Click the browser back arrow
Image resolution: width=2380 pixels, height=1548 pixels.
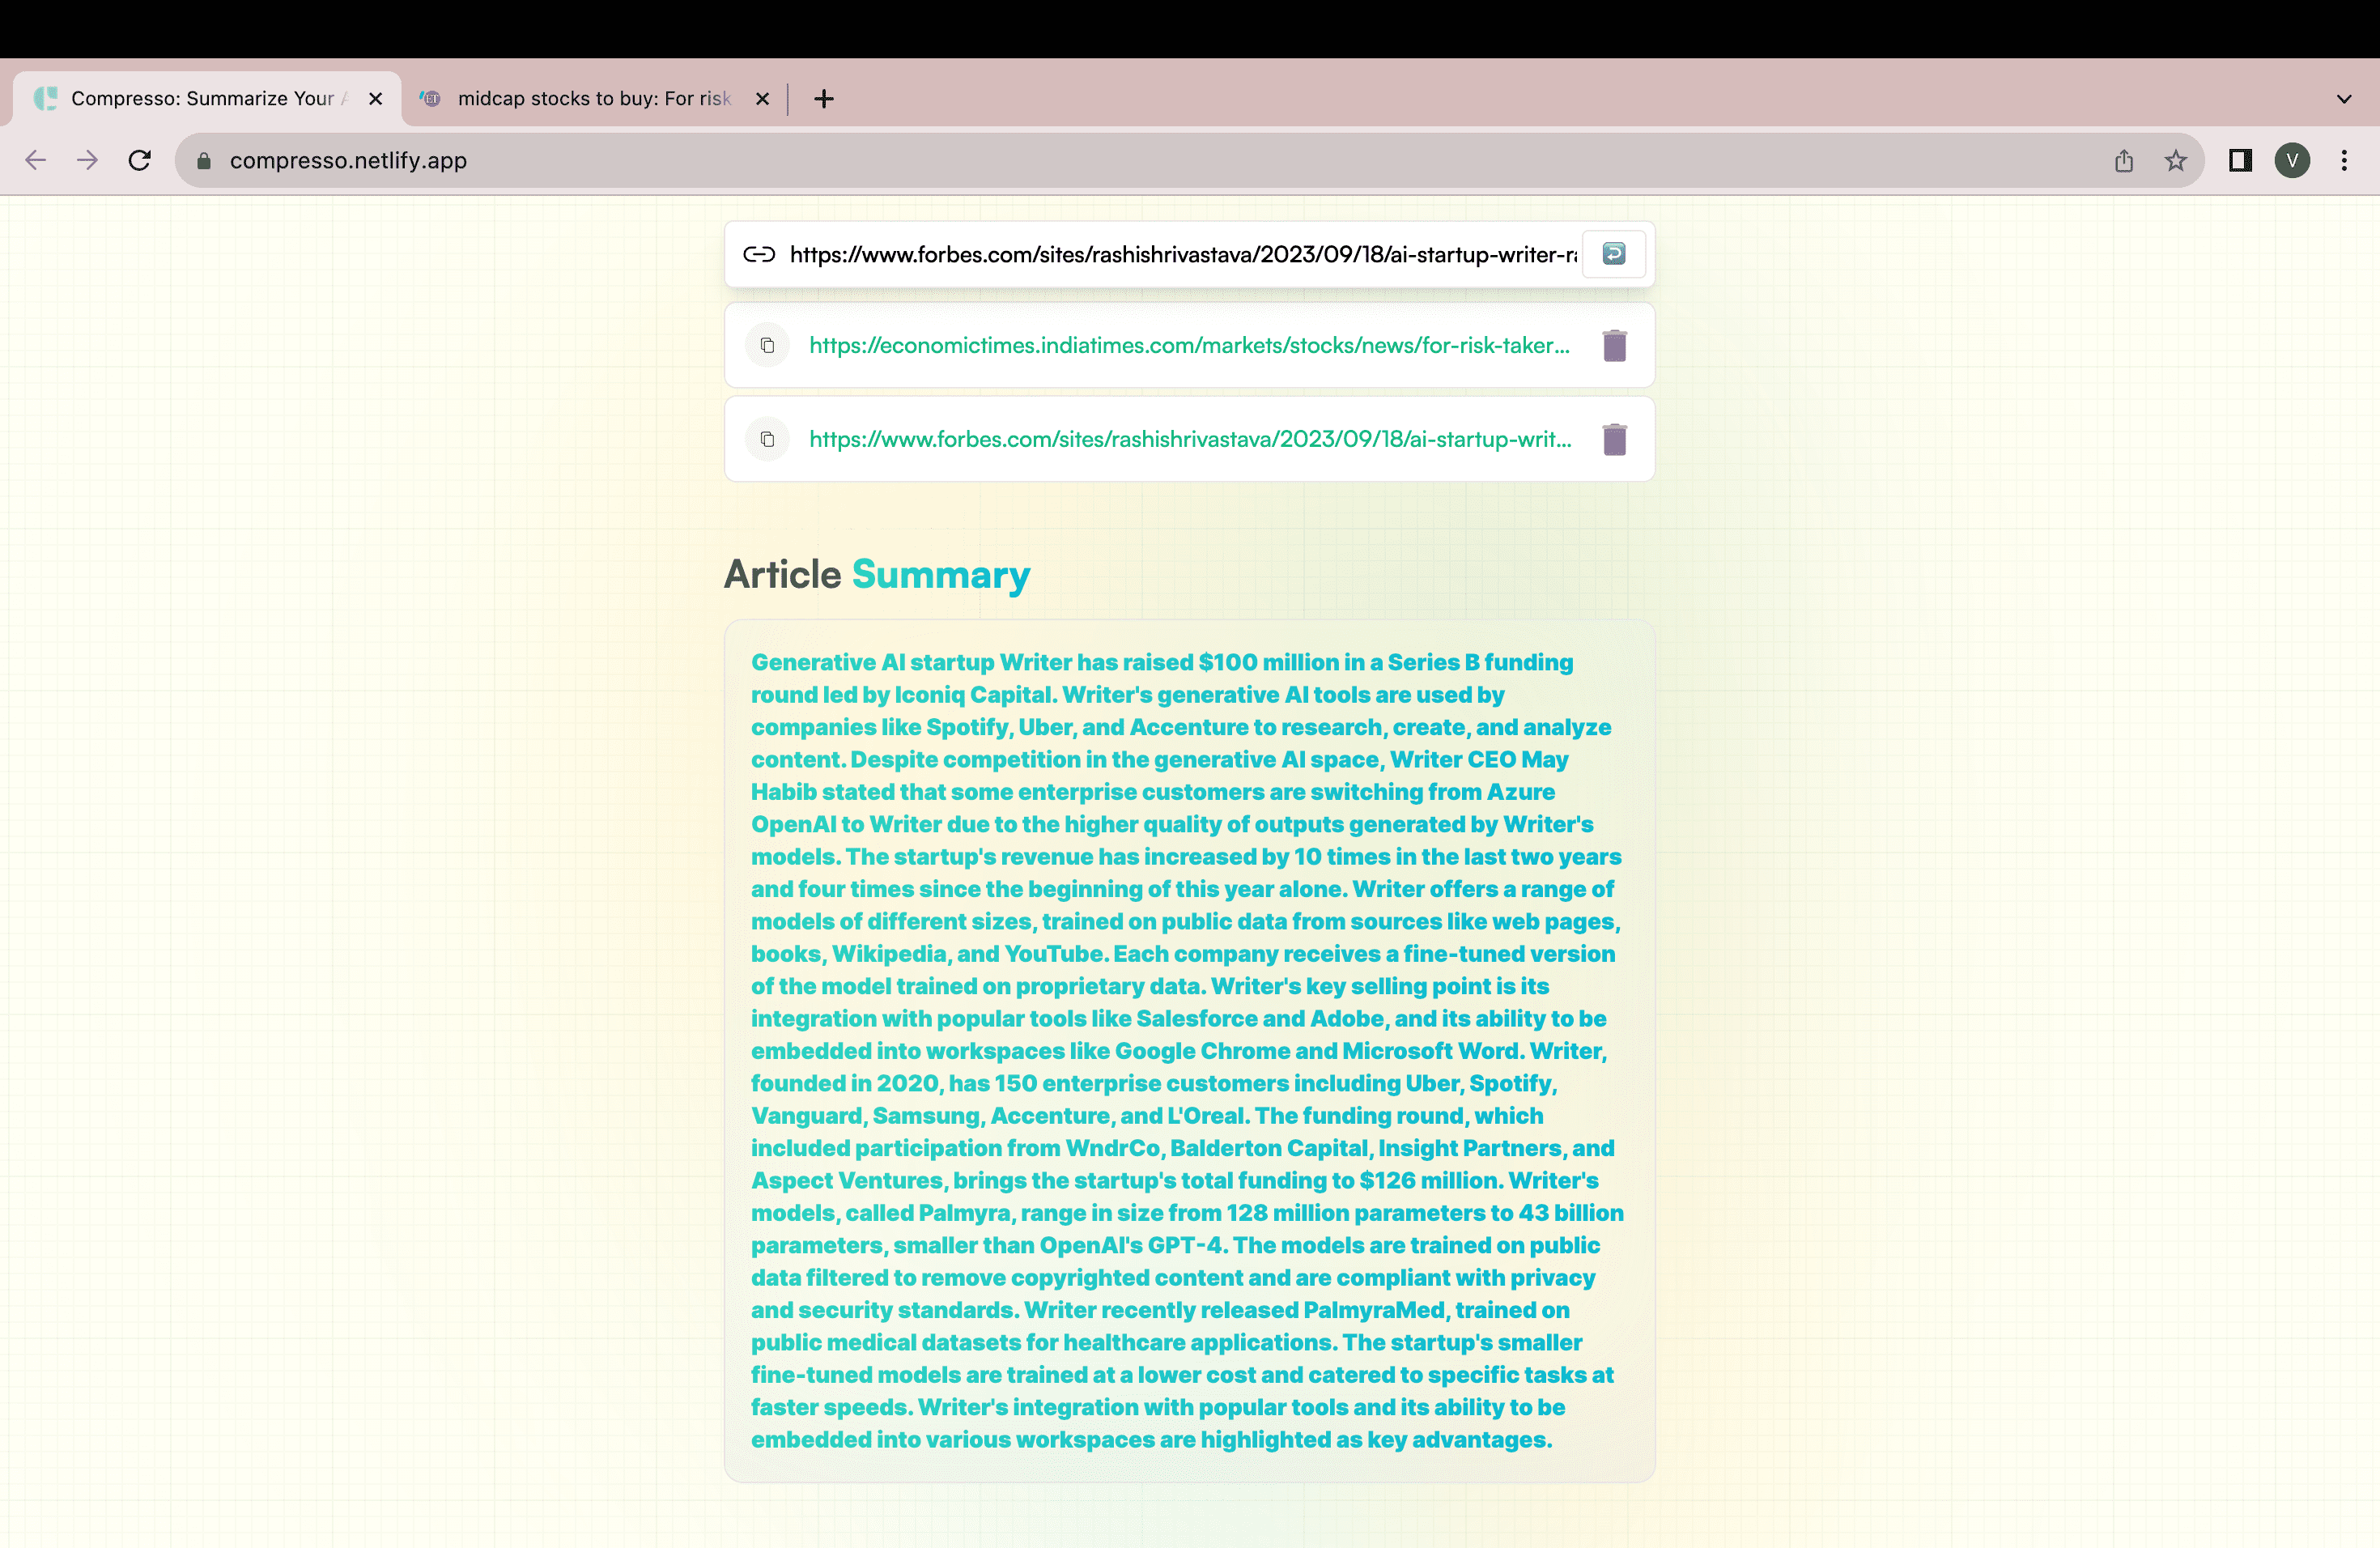tap(36, 160)
